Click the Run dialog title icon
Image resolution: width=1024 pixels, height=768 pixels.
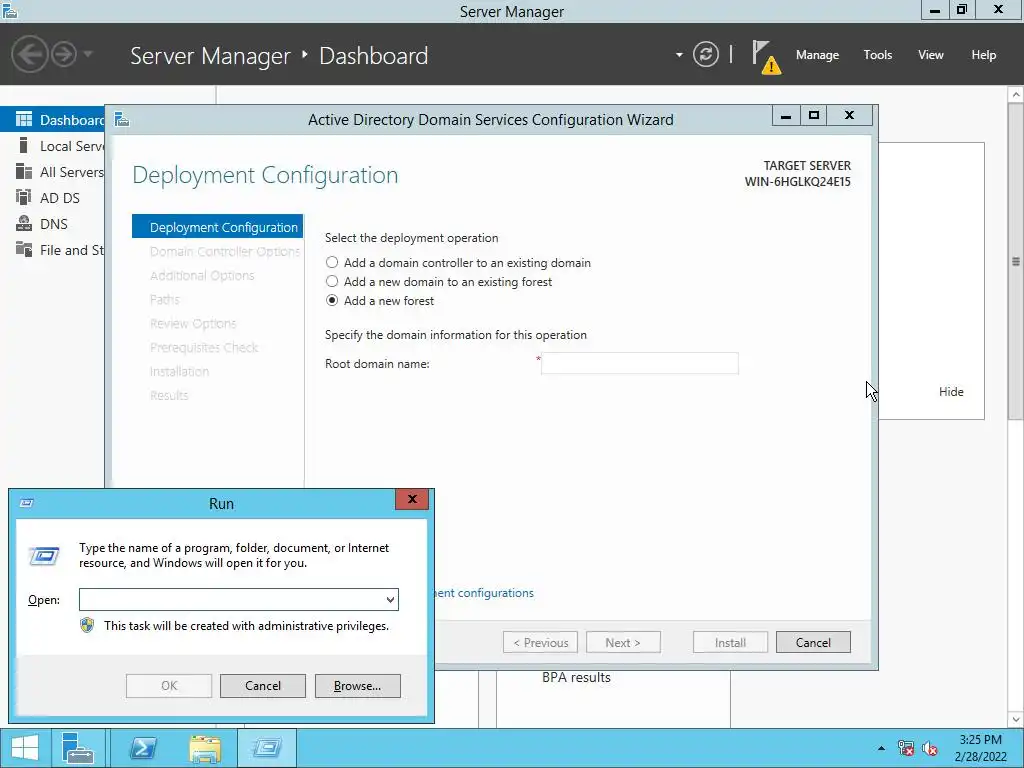[x=27, y=503]
